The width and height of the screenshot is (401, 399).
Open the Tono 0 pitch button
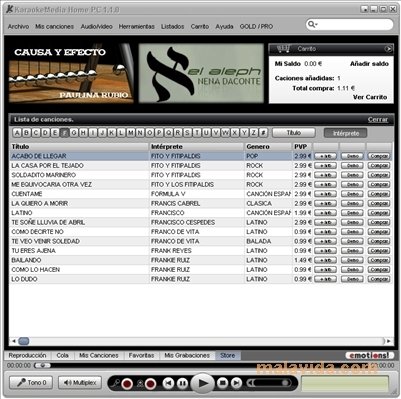31,383
